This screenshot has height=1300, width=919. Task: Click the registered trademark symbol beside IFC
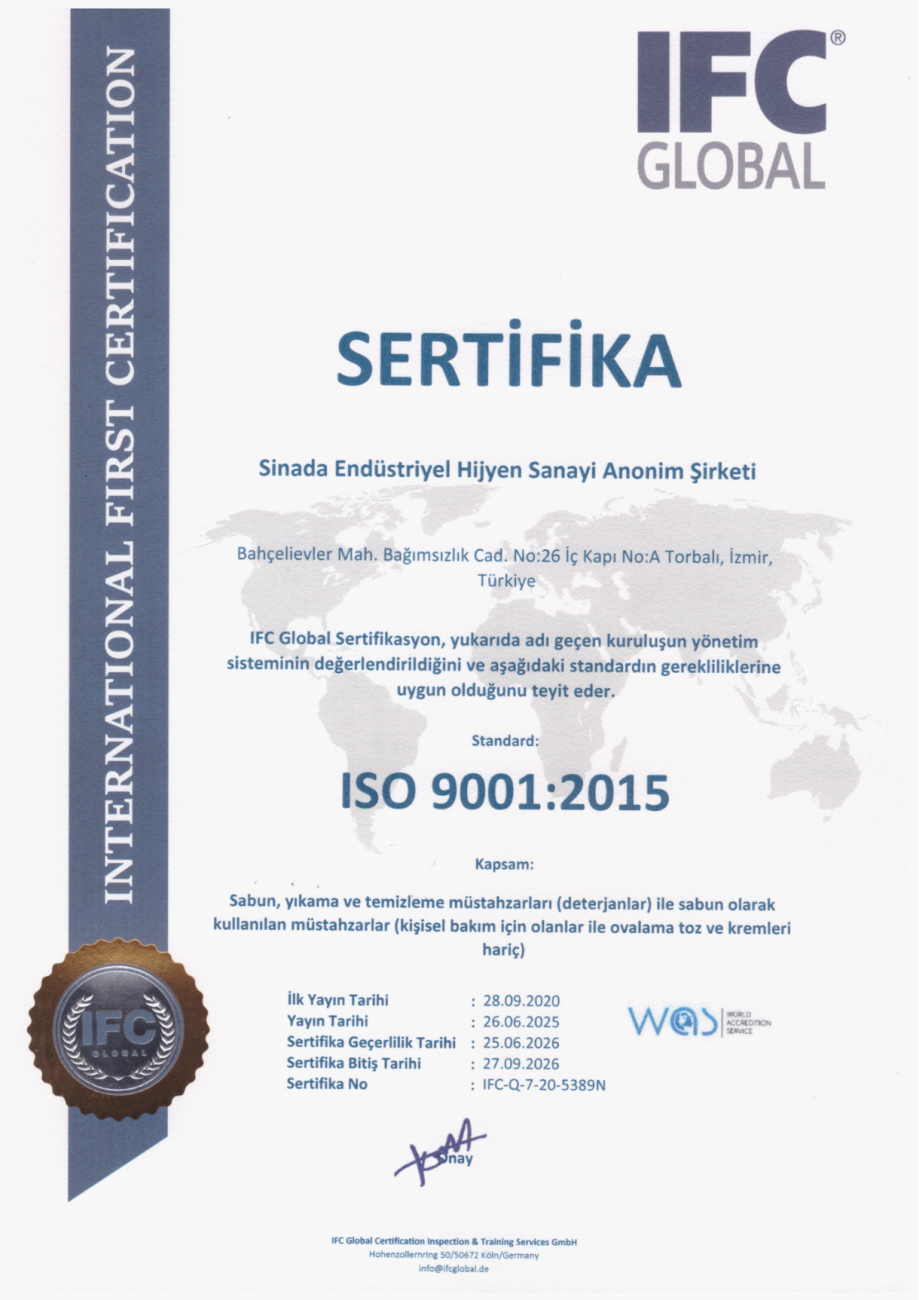point(837,37)
